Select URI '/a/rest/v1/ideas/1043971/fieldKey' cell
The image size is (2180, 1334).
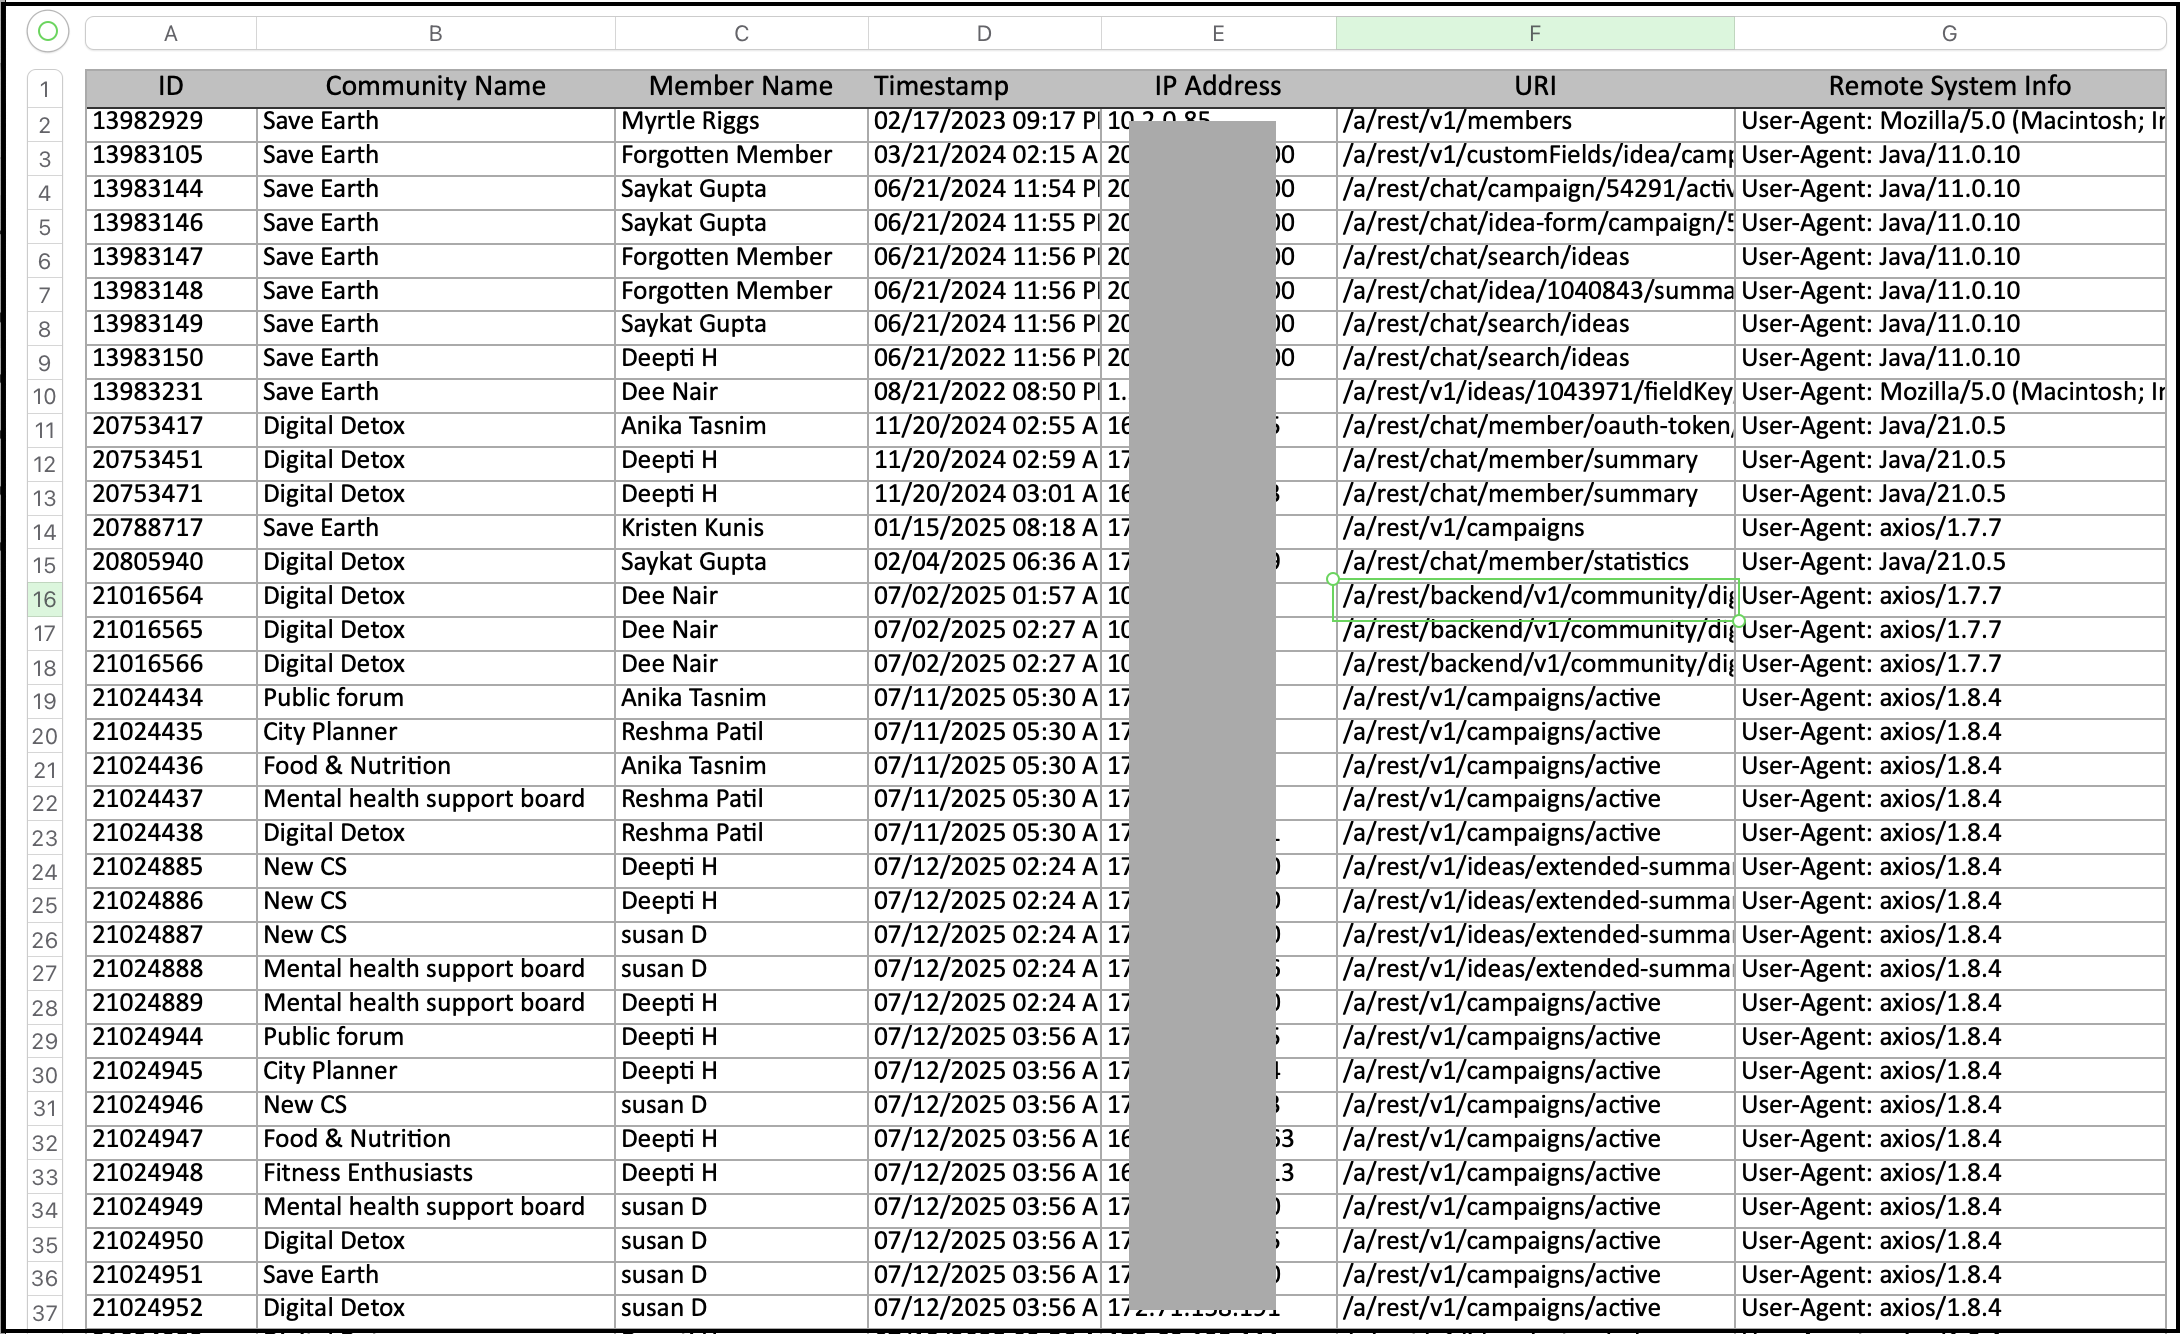(1535, 393)
